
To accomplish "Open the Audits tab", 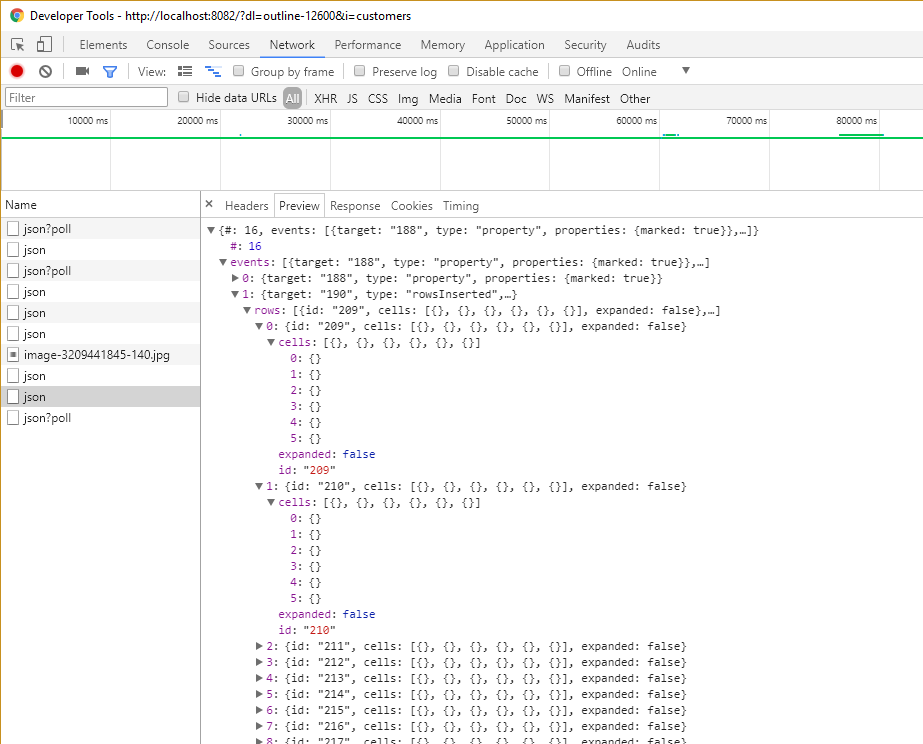I will coord(643,45).
